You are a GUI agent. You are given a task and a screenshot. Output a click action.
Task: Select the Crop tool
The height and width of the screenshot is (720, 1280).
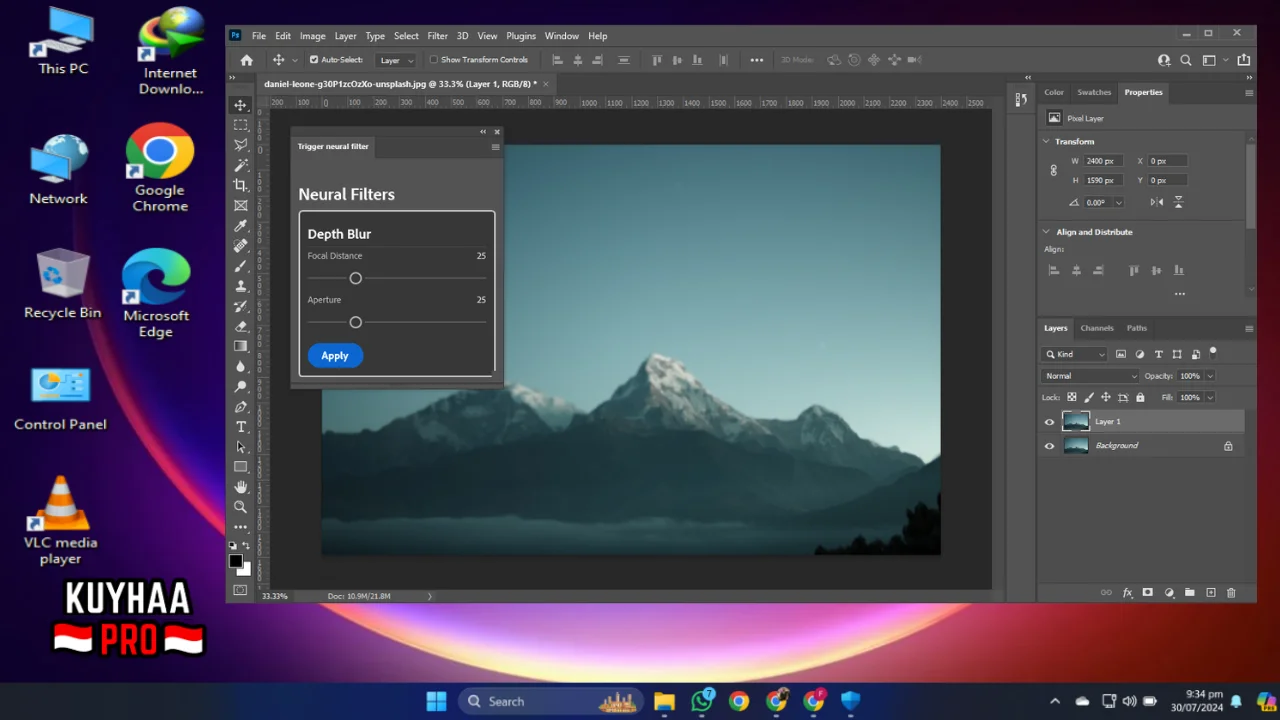point(241,185)
